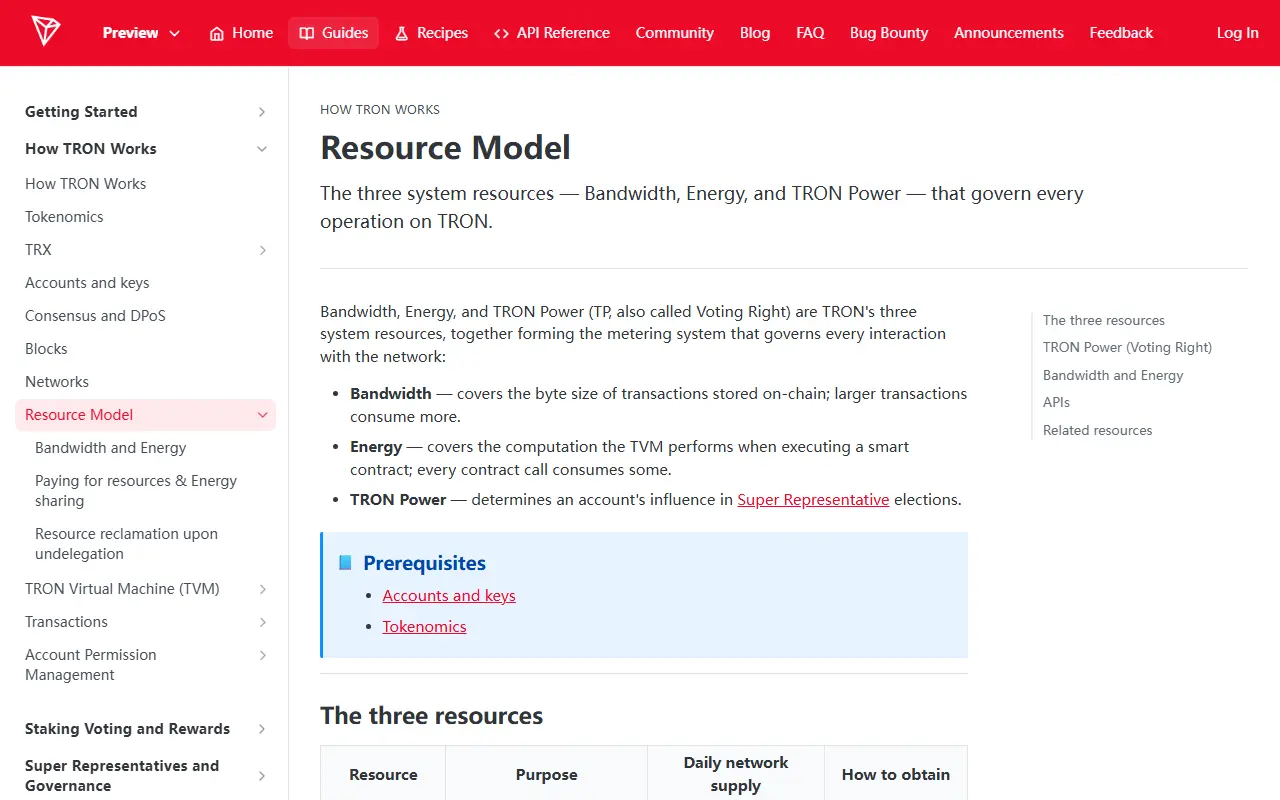Viewport: 1280px width, 800px height.
Task: Click the HOW TRON WORKS breadcrumb
Action: (x=380, y=109)
